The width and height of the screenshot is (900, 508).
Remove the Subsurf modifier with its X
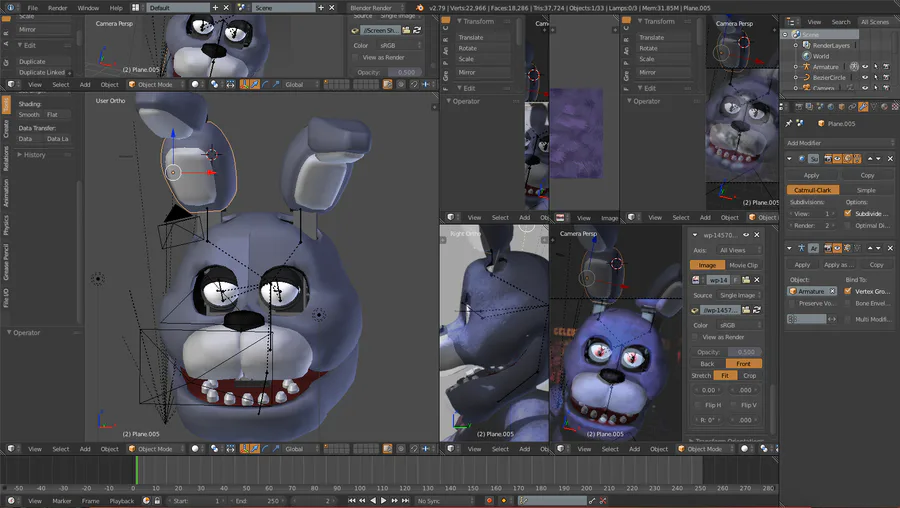[890, 158]
